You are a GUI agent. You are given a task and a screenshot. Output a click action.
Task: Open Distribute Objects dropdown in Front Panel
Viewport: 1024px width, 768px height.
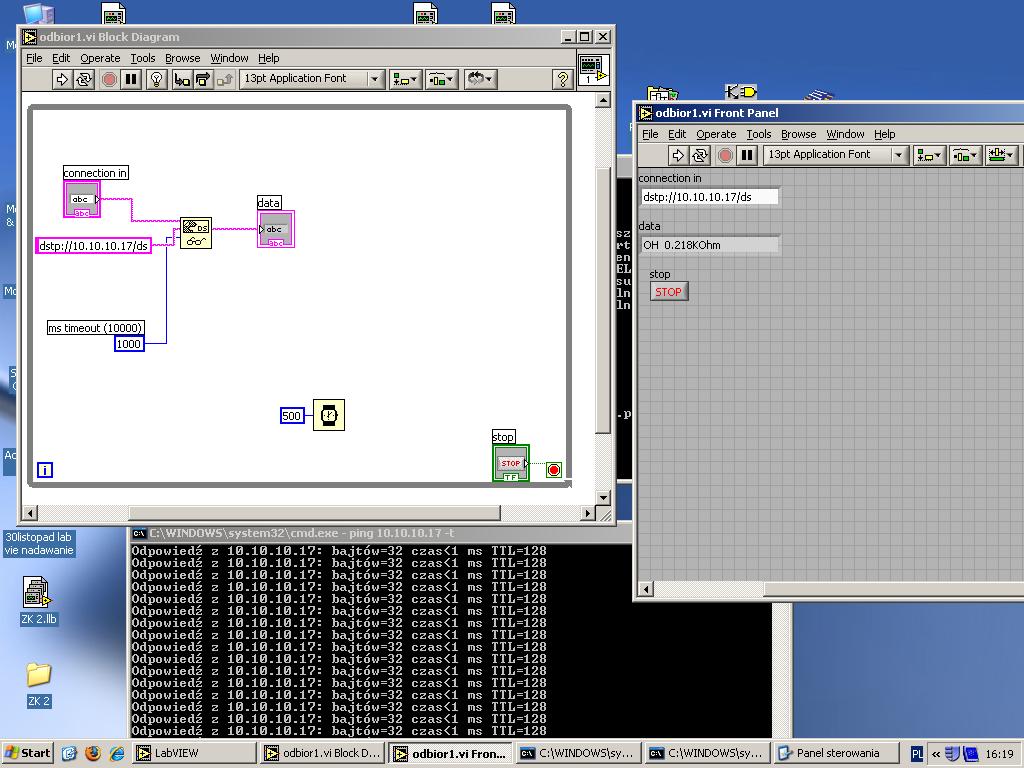point(965,155)
